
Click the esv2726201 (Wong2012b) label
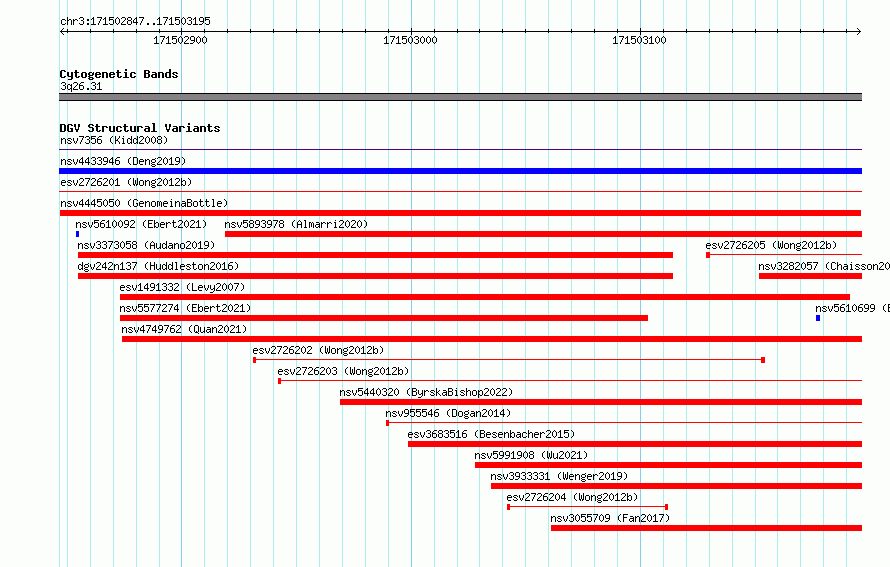[x=126, y=182]
